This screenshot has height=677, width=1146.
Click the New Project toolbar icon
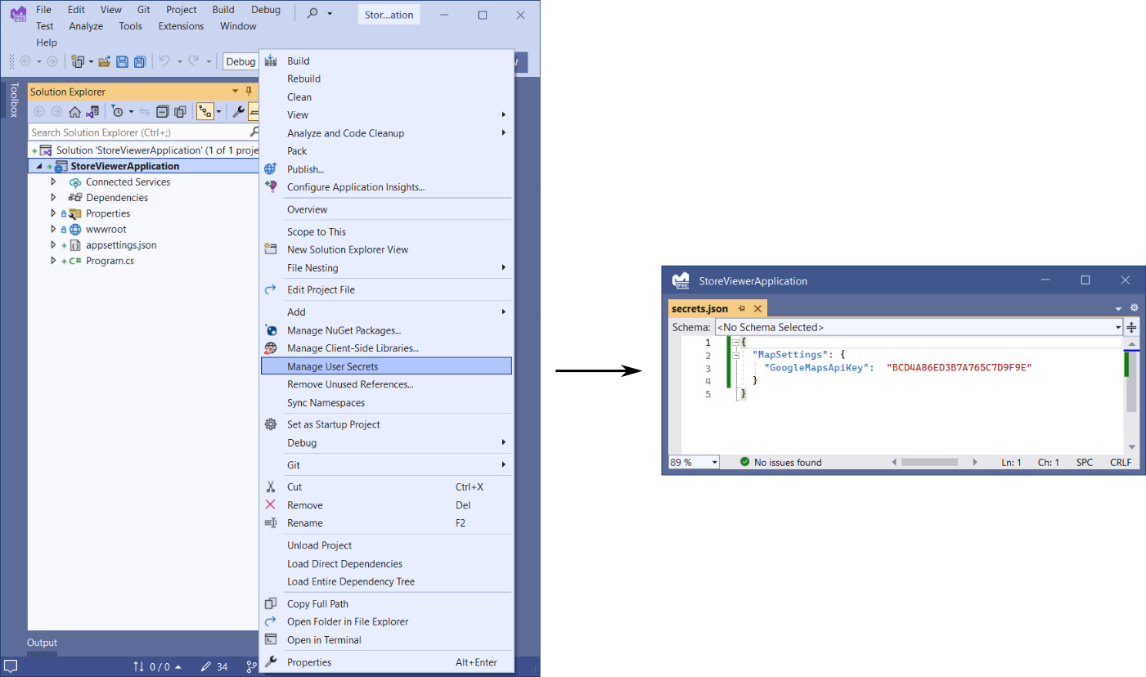[x=77, y=62]
